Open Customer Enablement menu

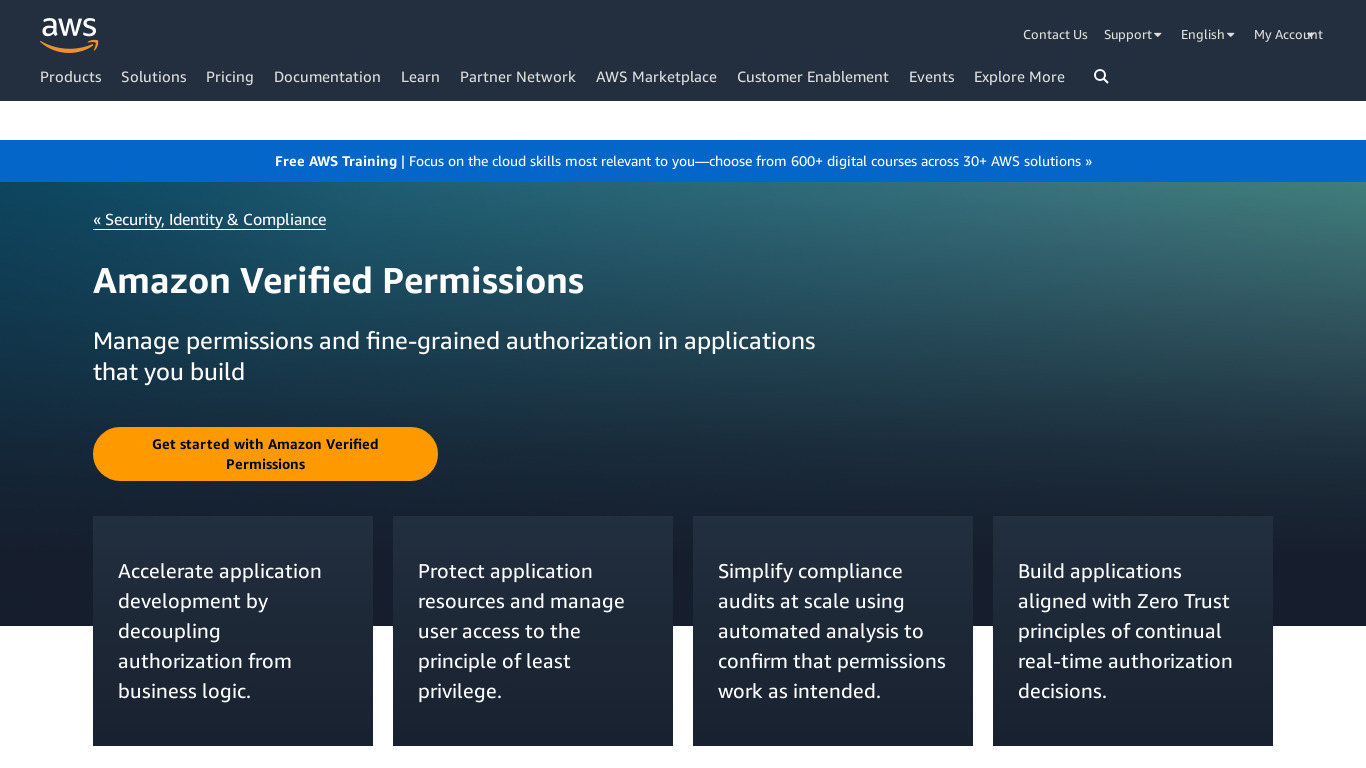point(813,77)
